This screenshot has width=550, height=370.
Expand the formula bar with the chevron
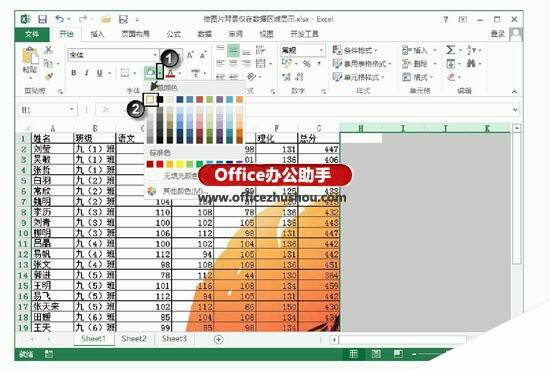[515, 109]
